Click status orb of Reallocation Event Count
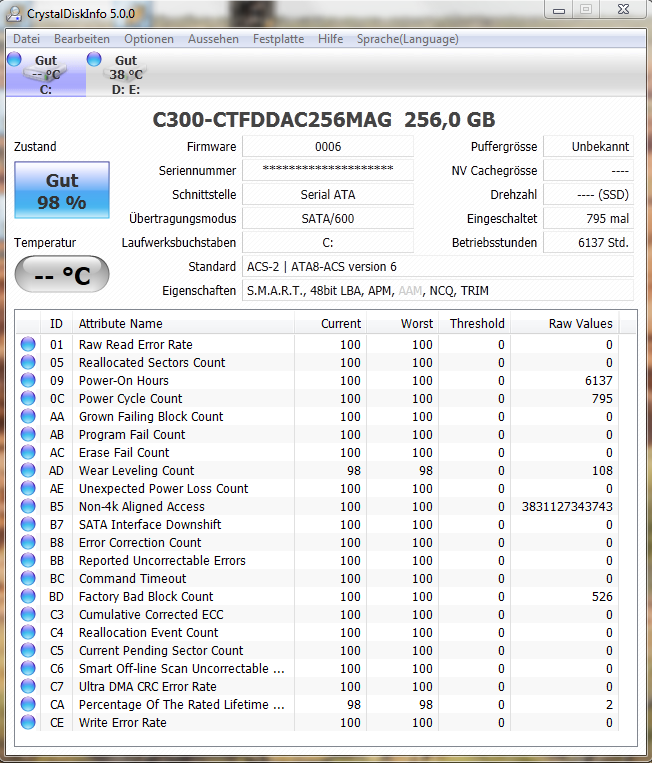This screenshot has height=763, width=652. tap(28, 632)
